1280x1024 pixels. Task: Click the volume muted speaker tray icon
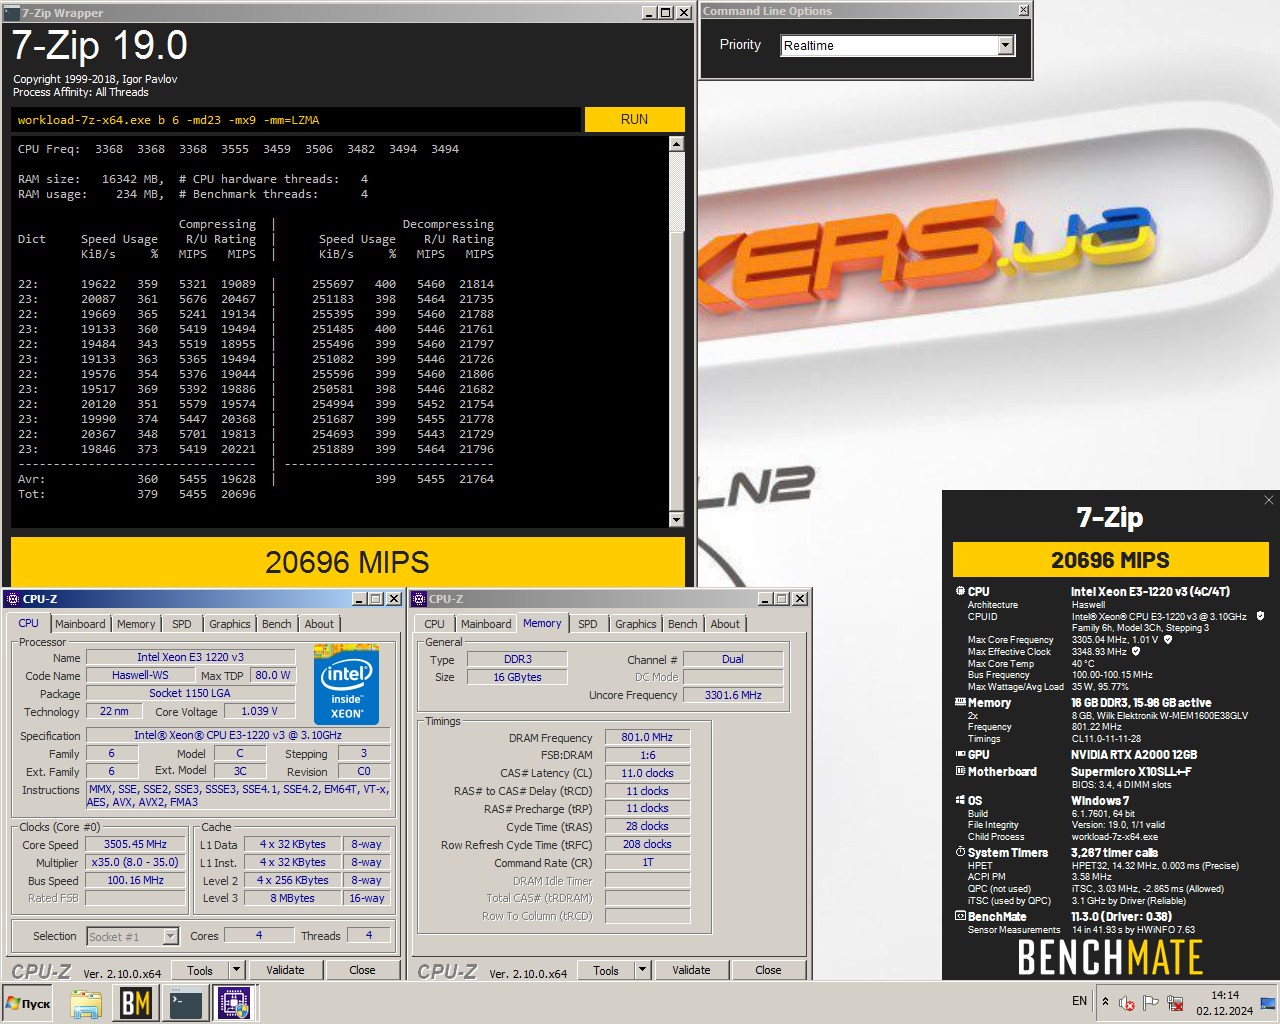[1127, 1003]
